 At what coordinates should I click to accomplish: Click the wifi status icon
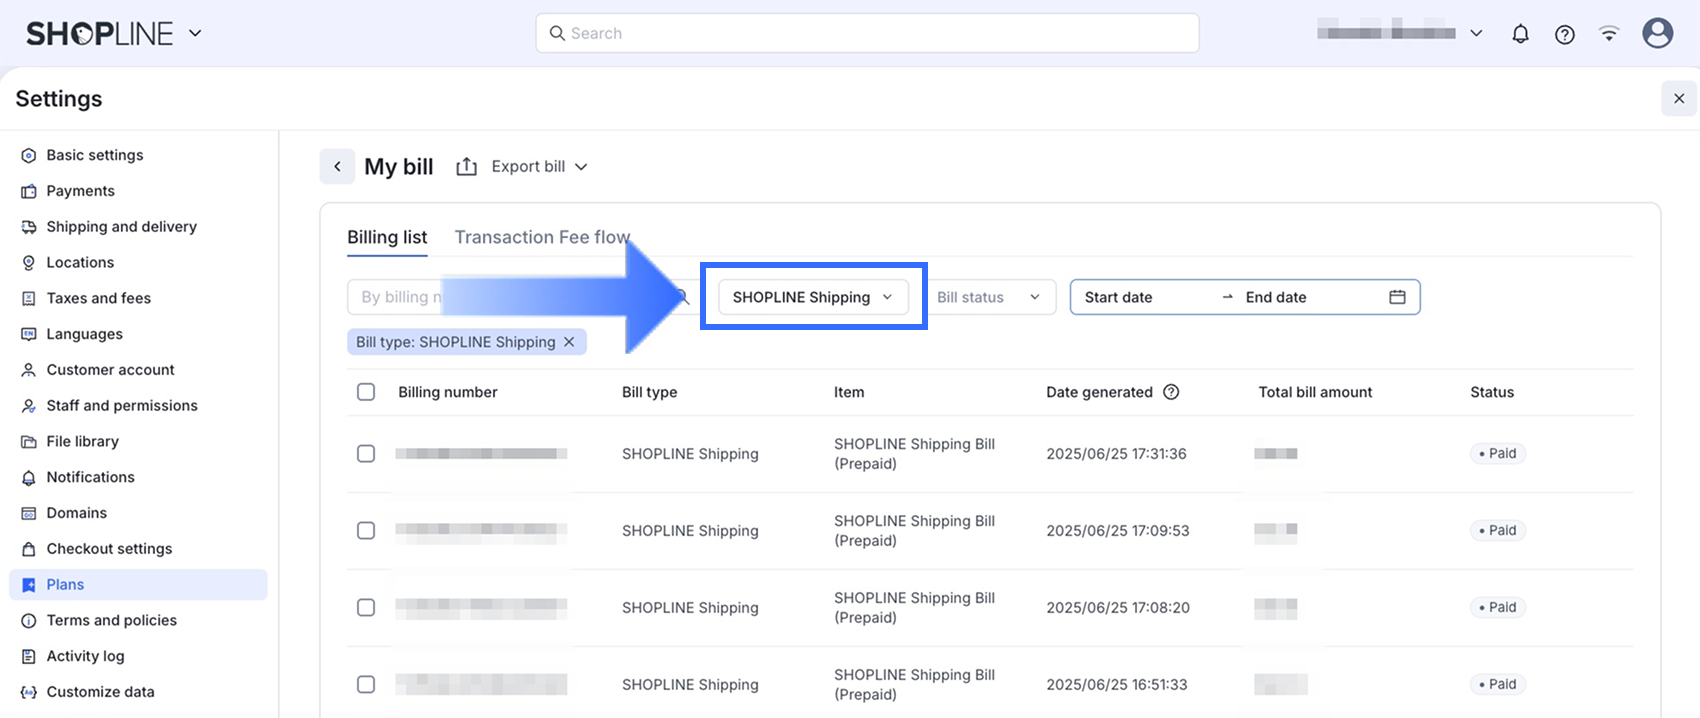pos(1609,34)
